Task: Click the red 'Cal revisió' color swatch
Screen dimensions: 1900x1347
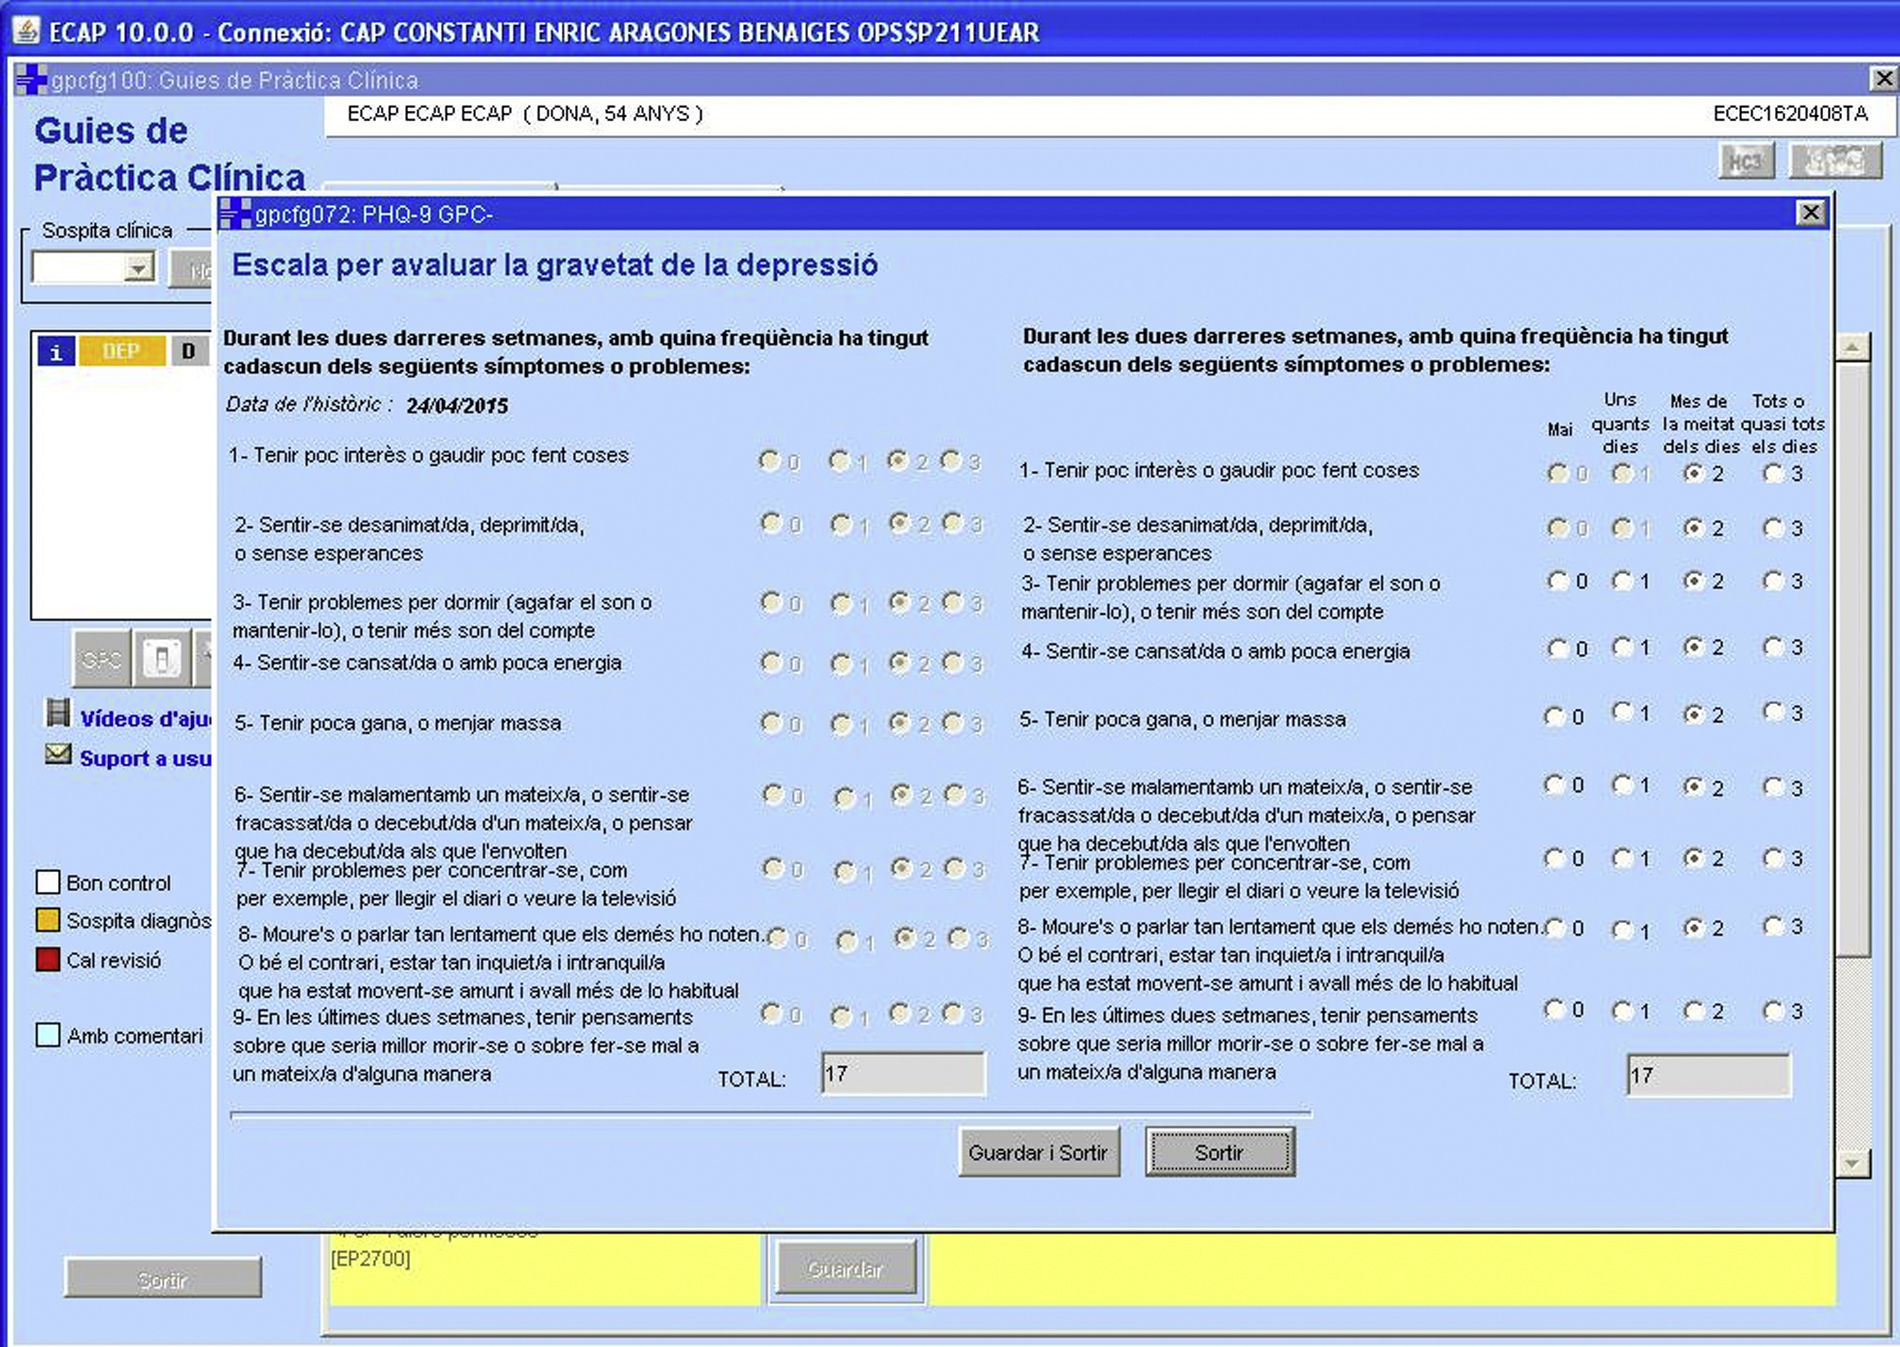Action: coord(48,960)
